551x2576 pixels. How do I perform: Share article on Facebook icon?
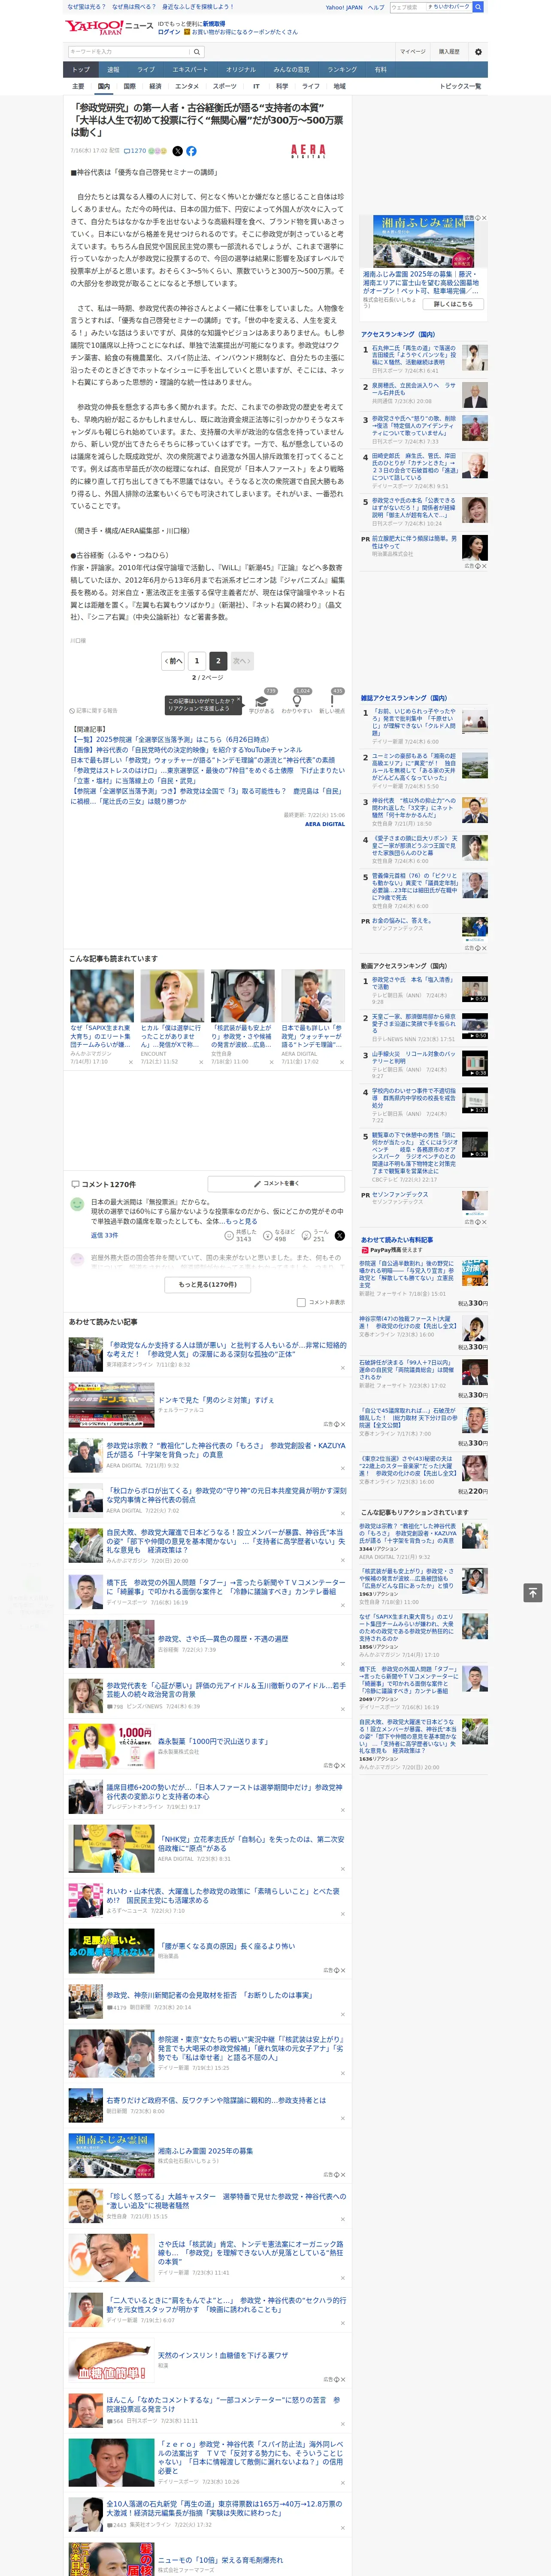191,151
